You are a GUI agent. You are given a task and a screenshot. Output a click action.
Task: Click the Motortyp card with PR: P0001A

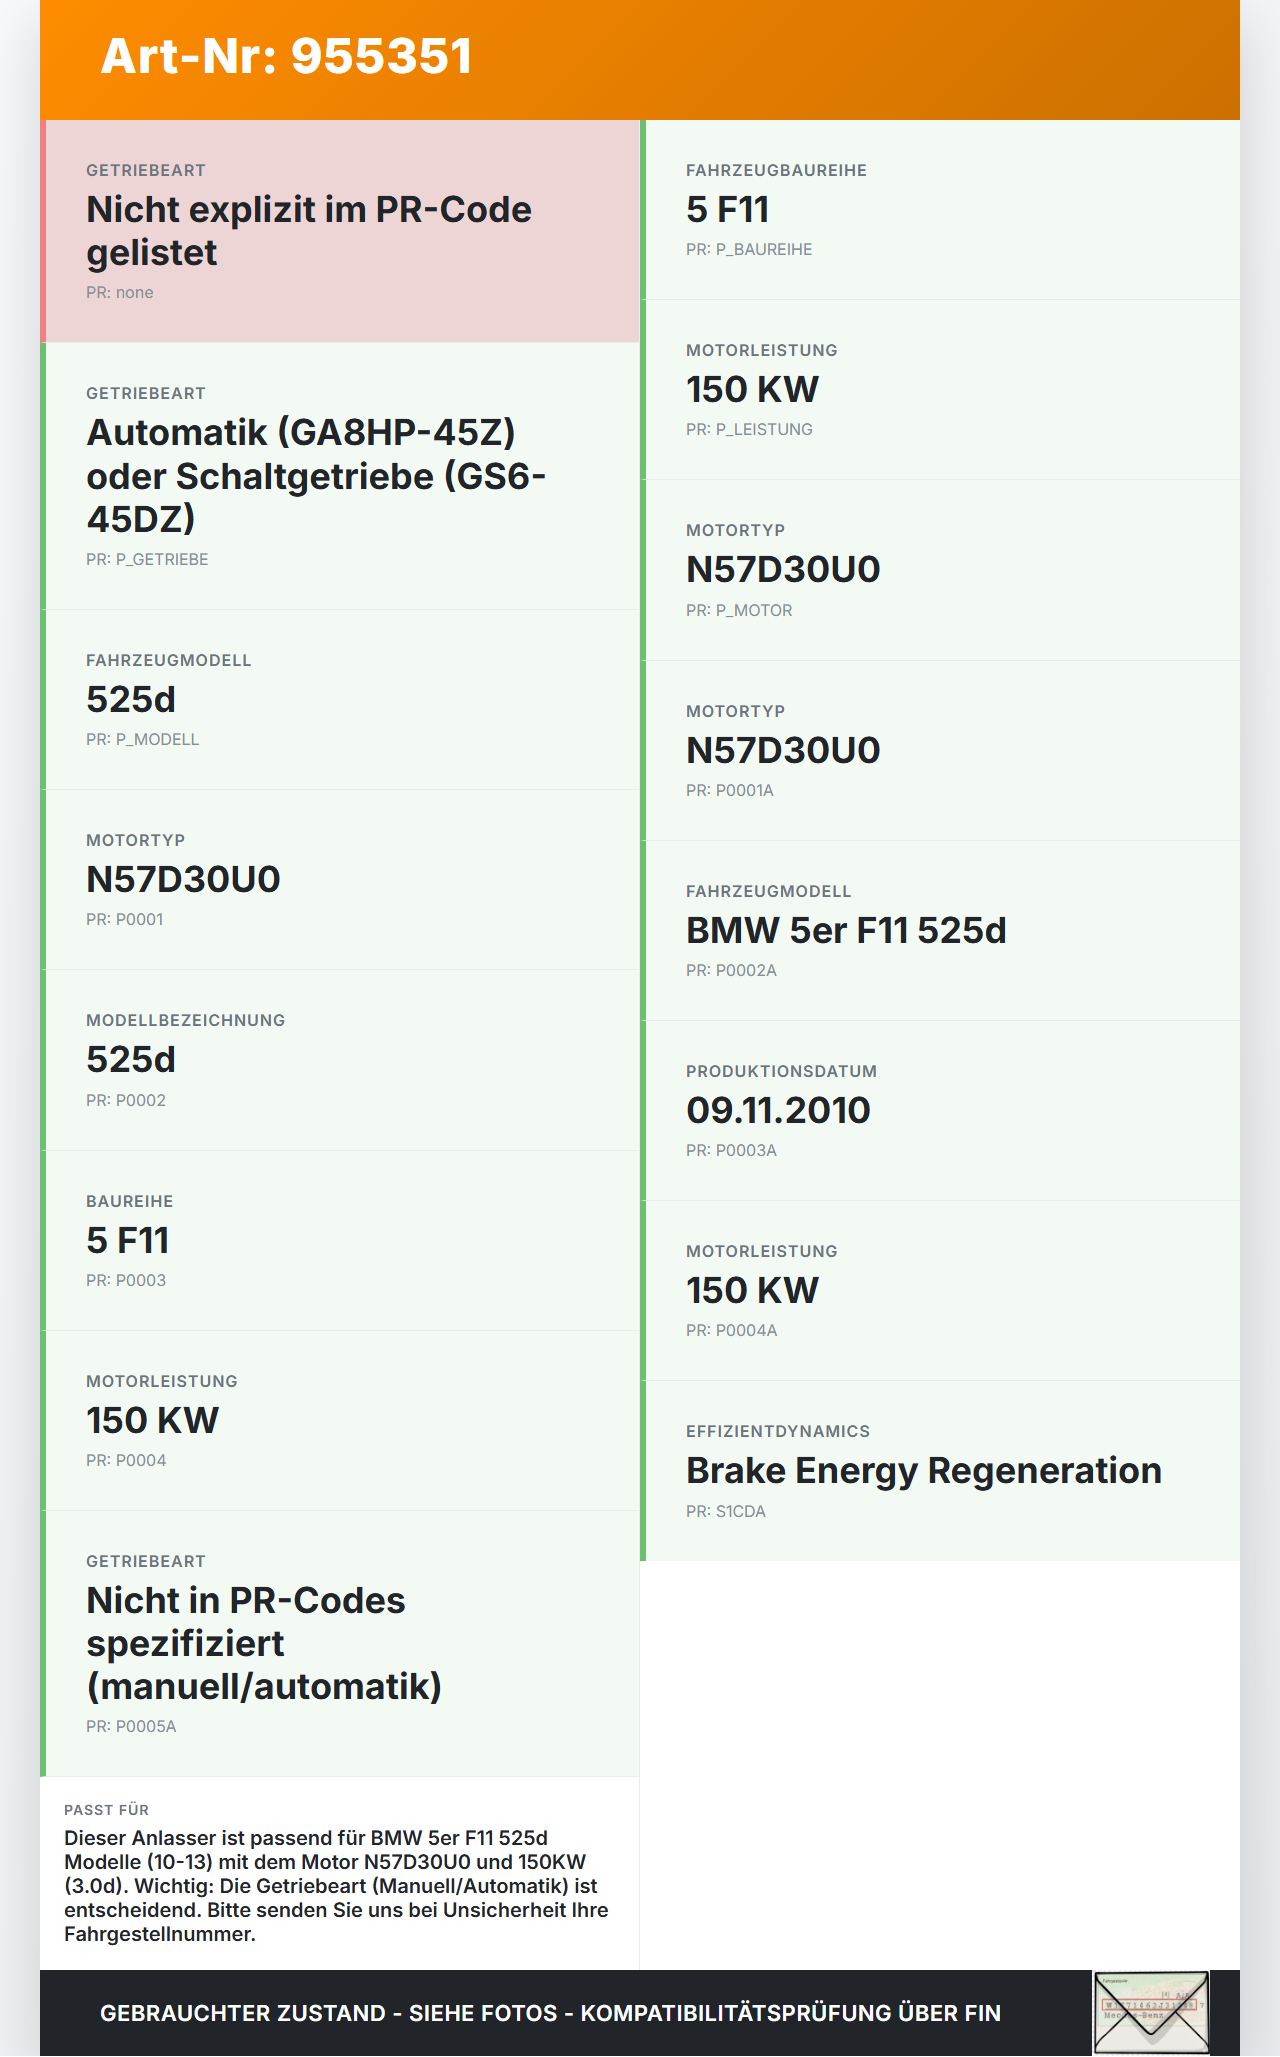[940, 750]
